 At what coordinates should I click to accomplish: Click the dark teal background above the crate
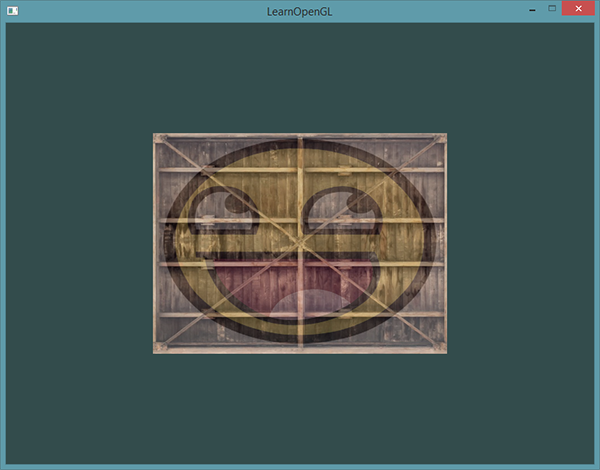(x=300, y=78)
